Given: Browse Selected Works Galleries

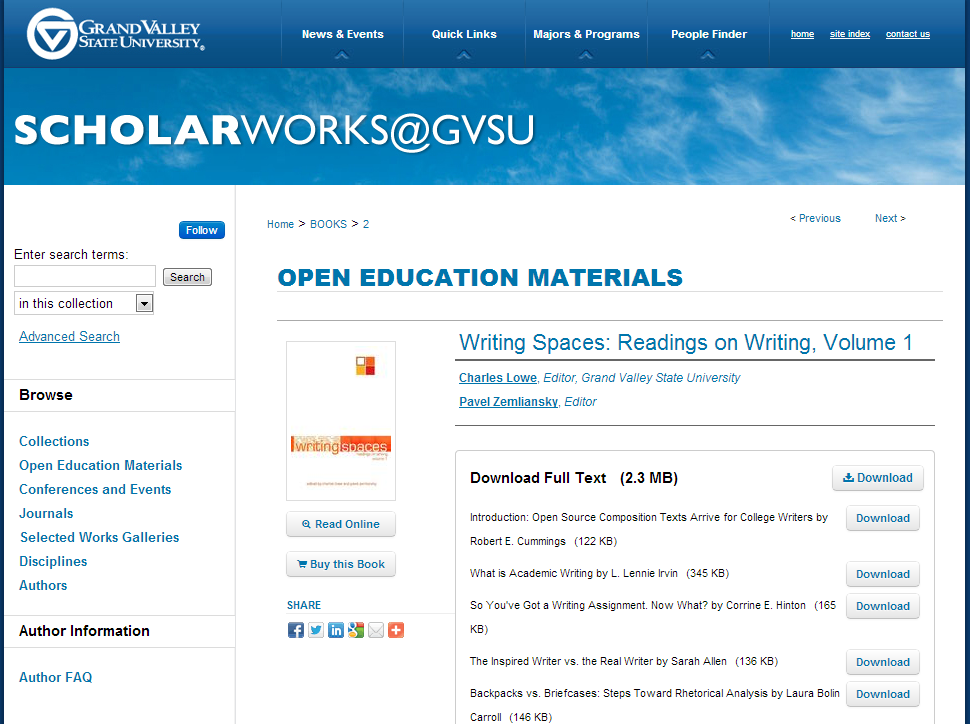Looking at the screenshot, I should (100, 537).
